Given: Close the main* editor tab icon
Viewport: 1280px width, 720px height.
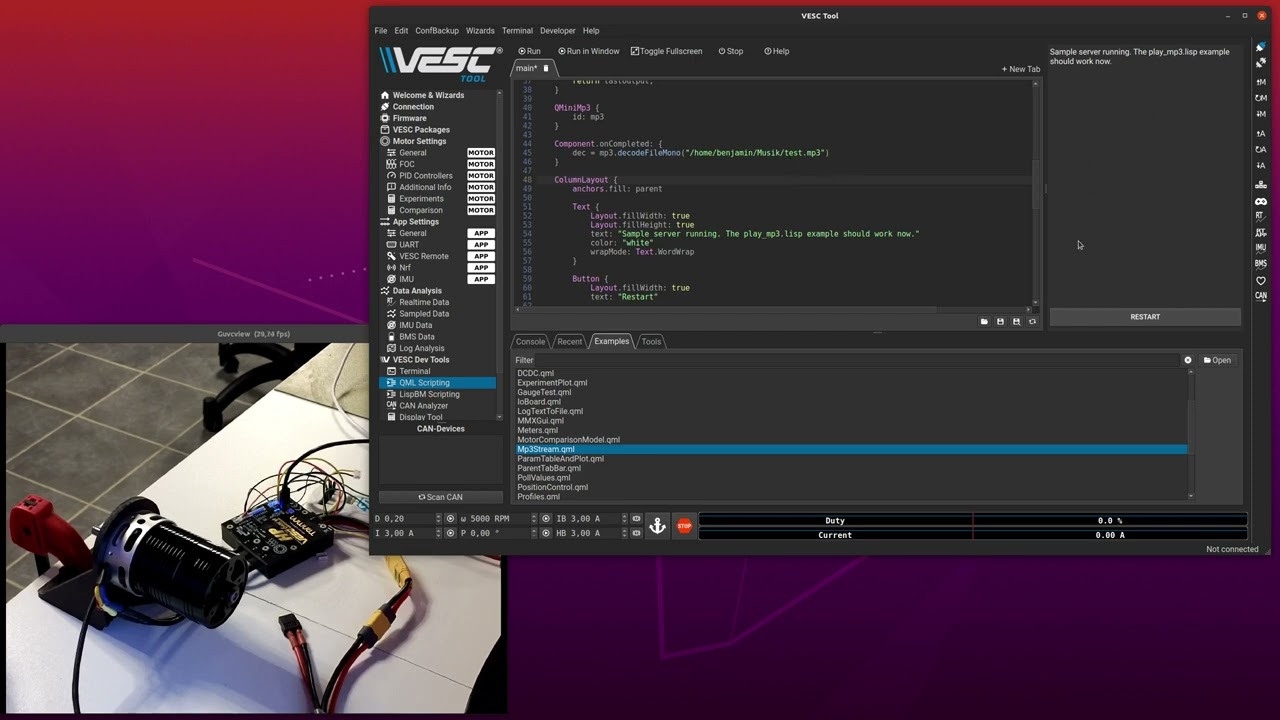Looking at the screenshot, I should pyautogui.click(x=546, y=68).
